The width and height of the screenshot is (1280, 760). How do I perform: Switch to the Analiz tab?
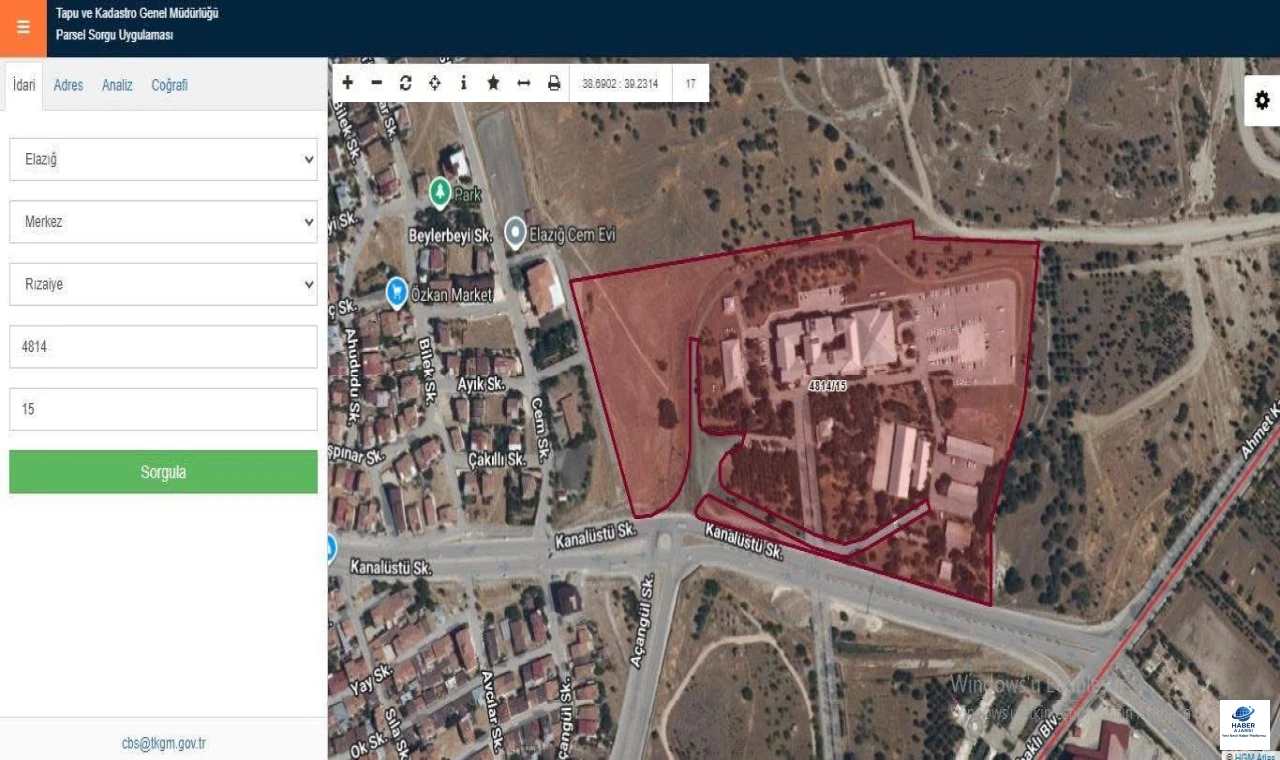click(117, 85)
